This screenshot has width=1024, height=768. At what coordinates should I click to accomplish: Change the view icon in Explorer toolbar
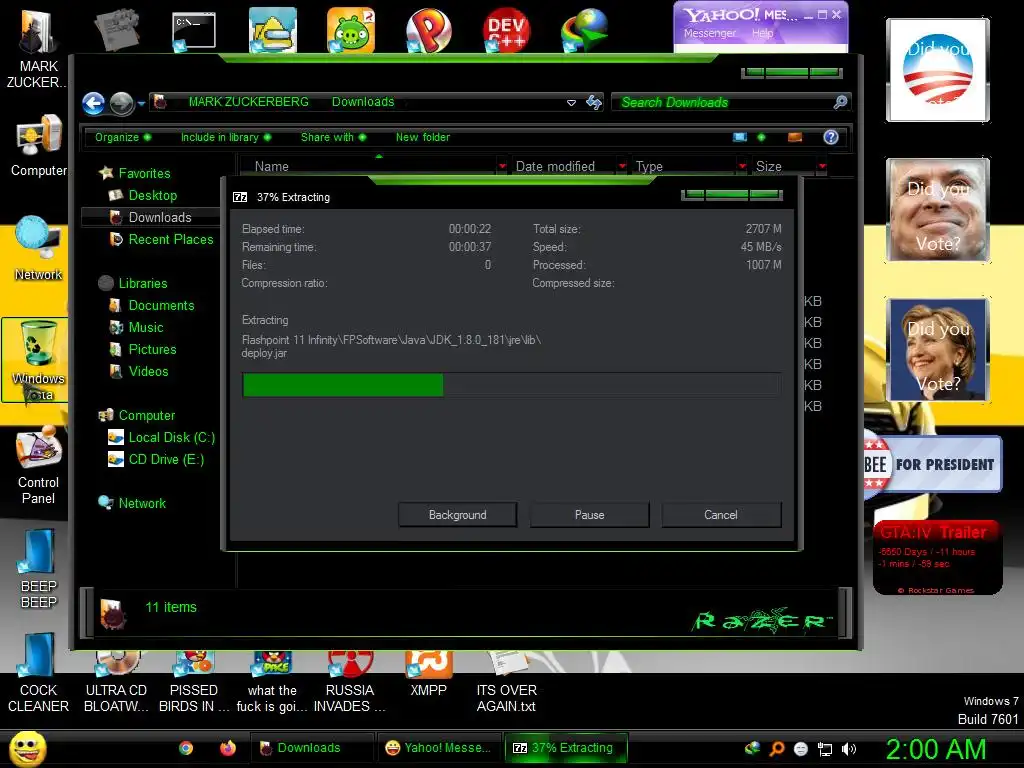740,137
